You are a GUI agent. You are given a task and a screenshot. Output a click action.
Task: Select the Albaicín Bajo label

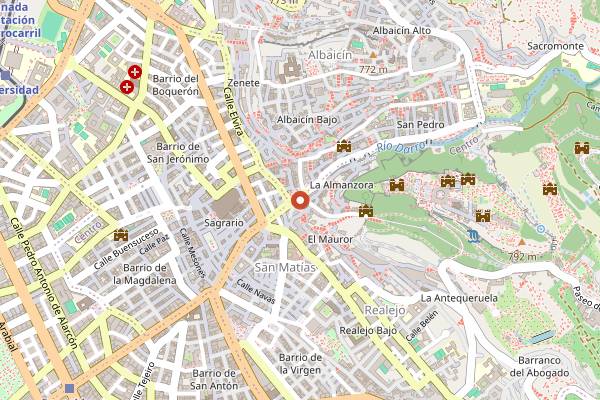(307, 120)
